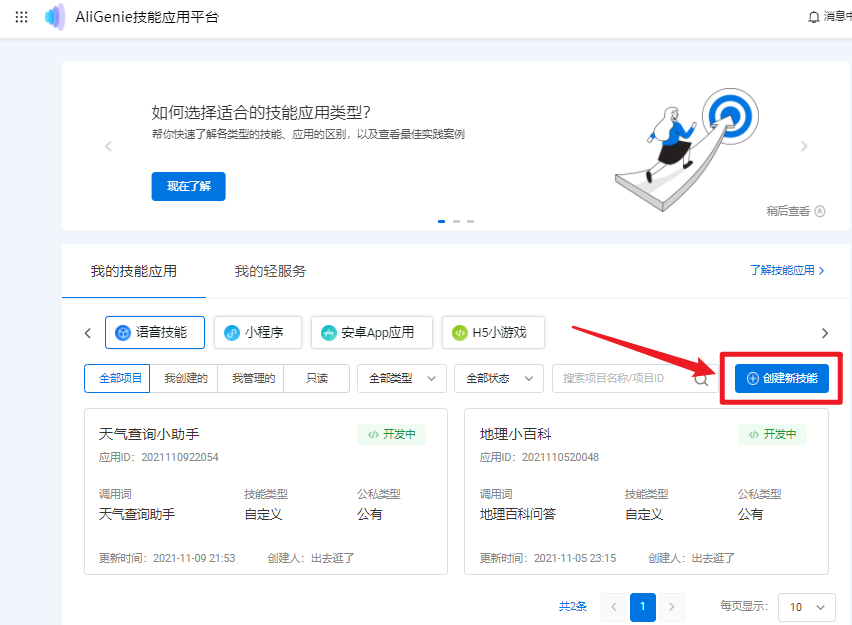Select page 1 in pagination

(643, 607)
